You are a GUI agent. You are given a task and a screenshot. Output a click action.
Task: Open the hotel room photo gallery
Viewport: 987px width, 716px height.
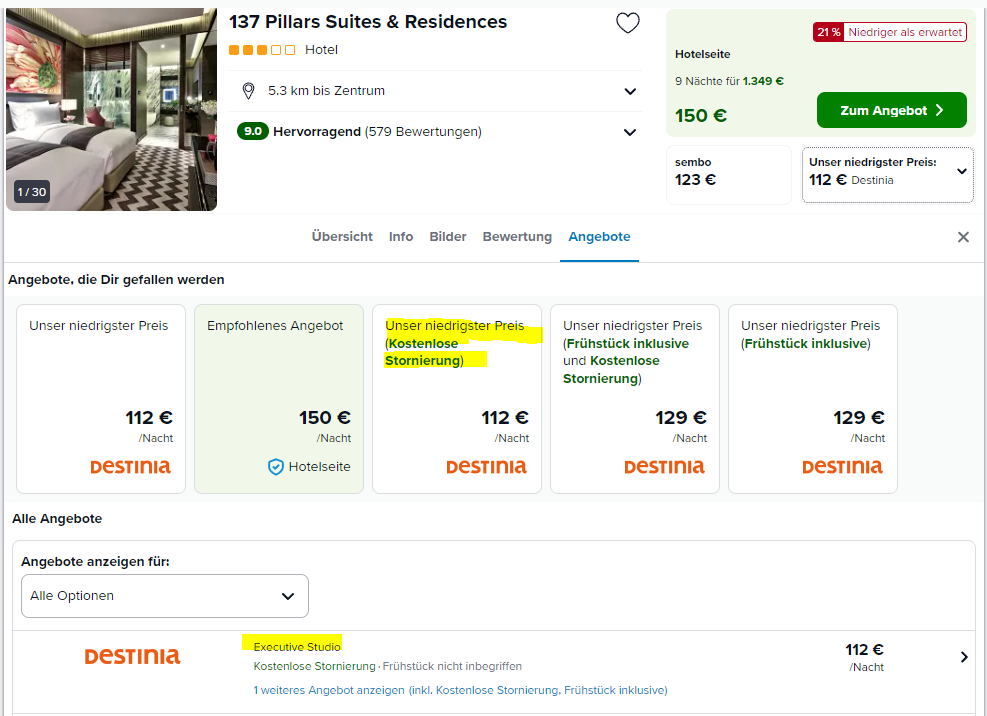[x=111, y=109]
